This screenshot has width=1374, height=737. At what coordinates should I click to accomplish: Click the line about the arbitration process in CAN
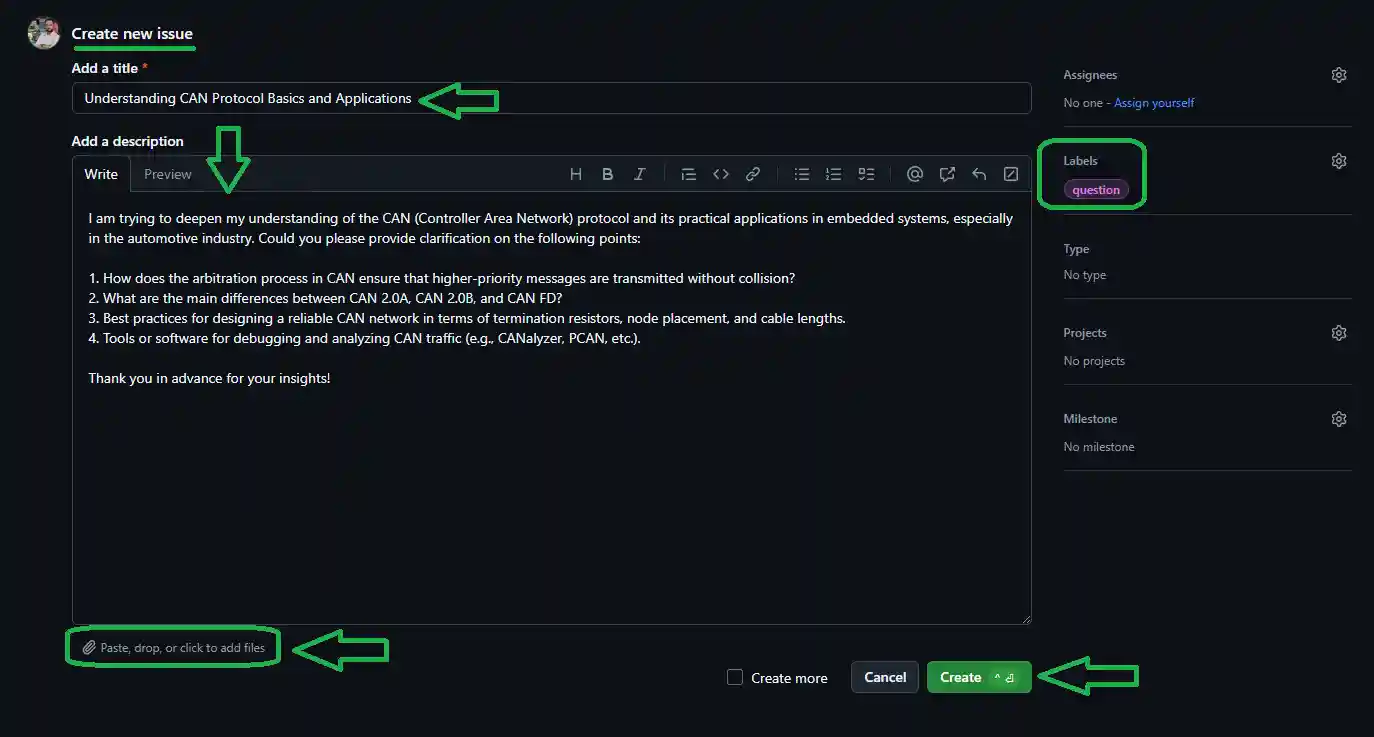click(x=441, y=278)
